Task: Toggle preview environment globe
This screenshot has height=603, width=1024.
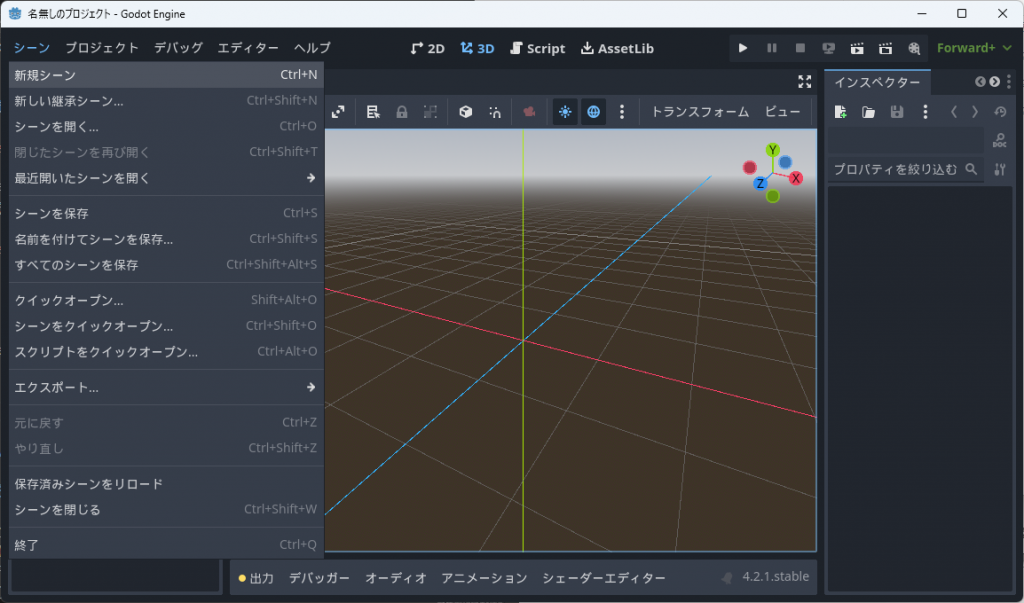Action: click(593, 112)
